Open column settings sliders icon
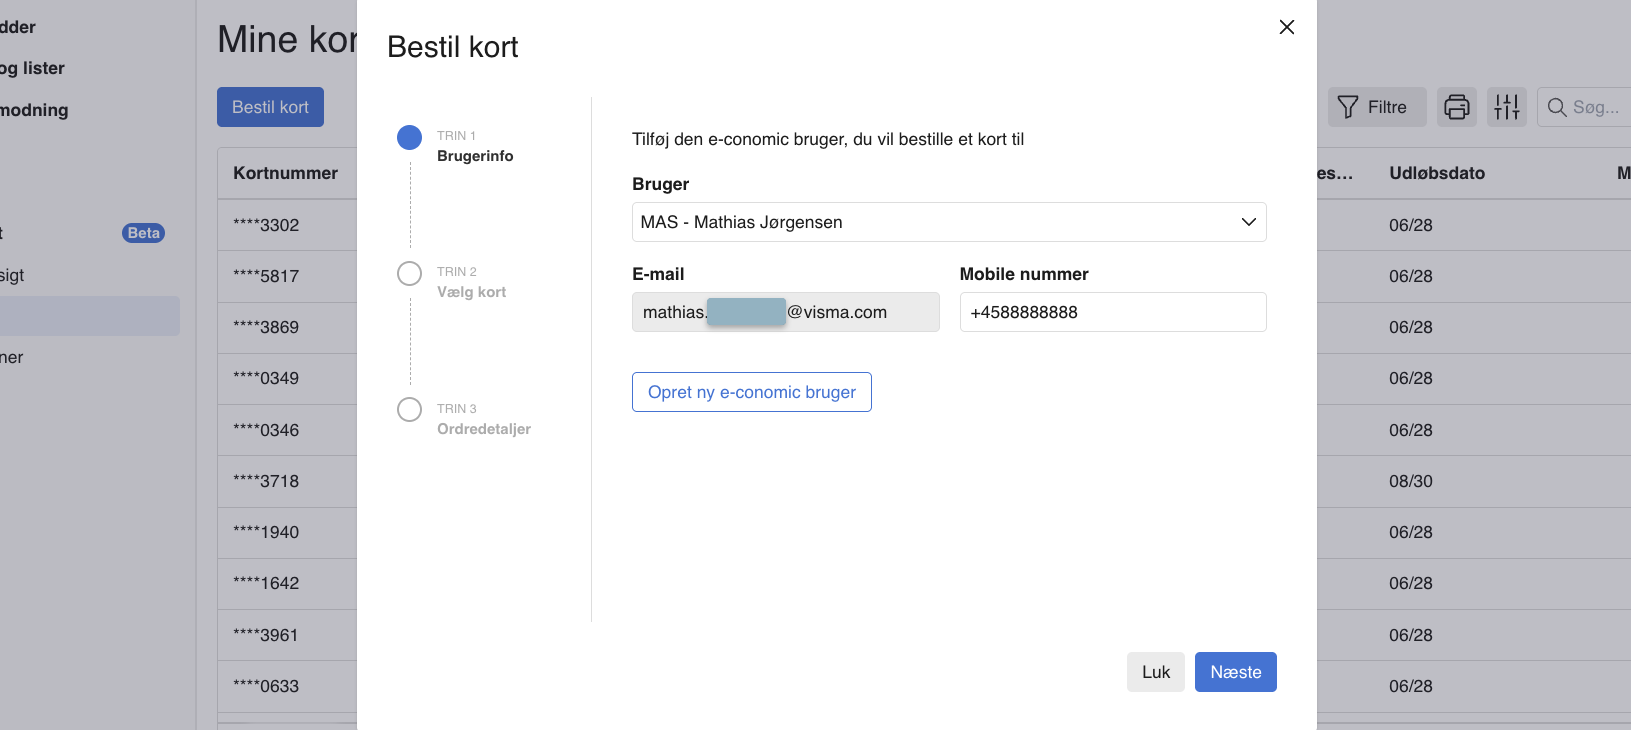 click(1506, 107)
